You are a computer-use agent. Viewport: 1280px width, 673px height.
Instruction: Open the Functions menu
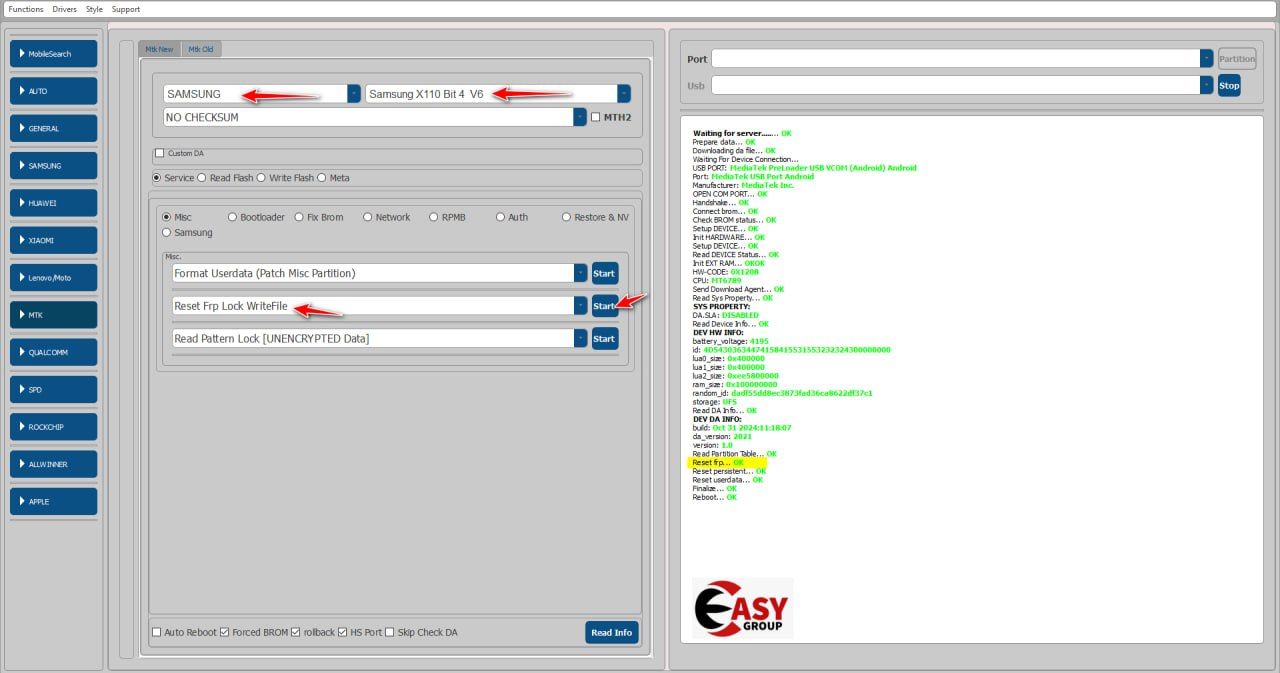[26, 9]
